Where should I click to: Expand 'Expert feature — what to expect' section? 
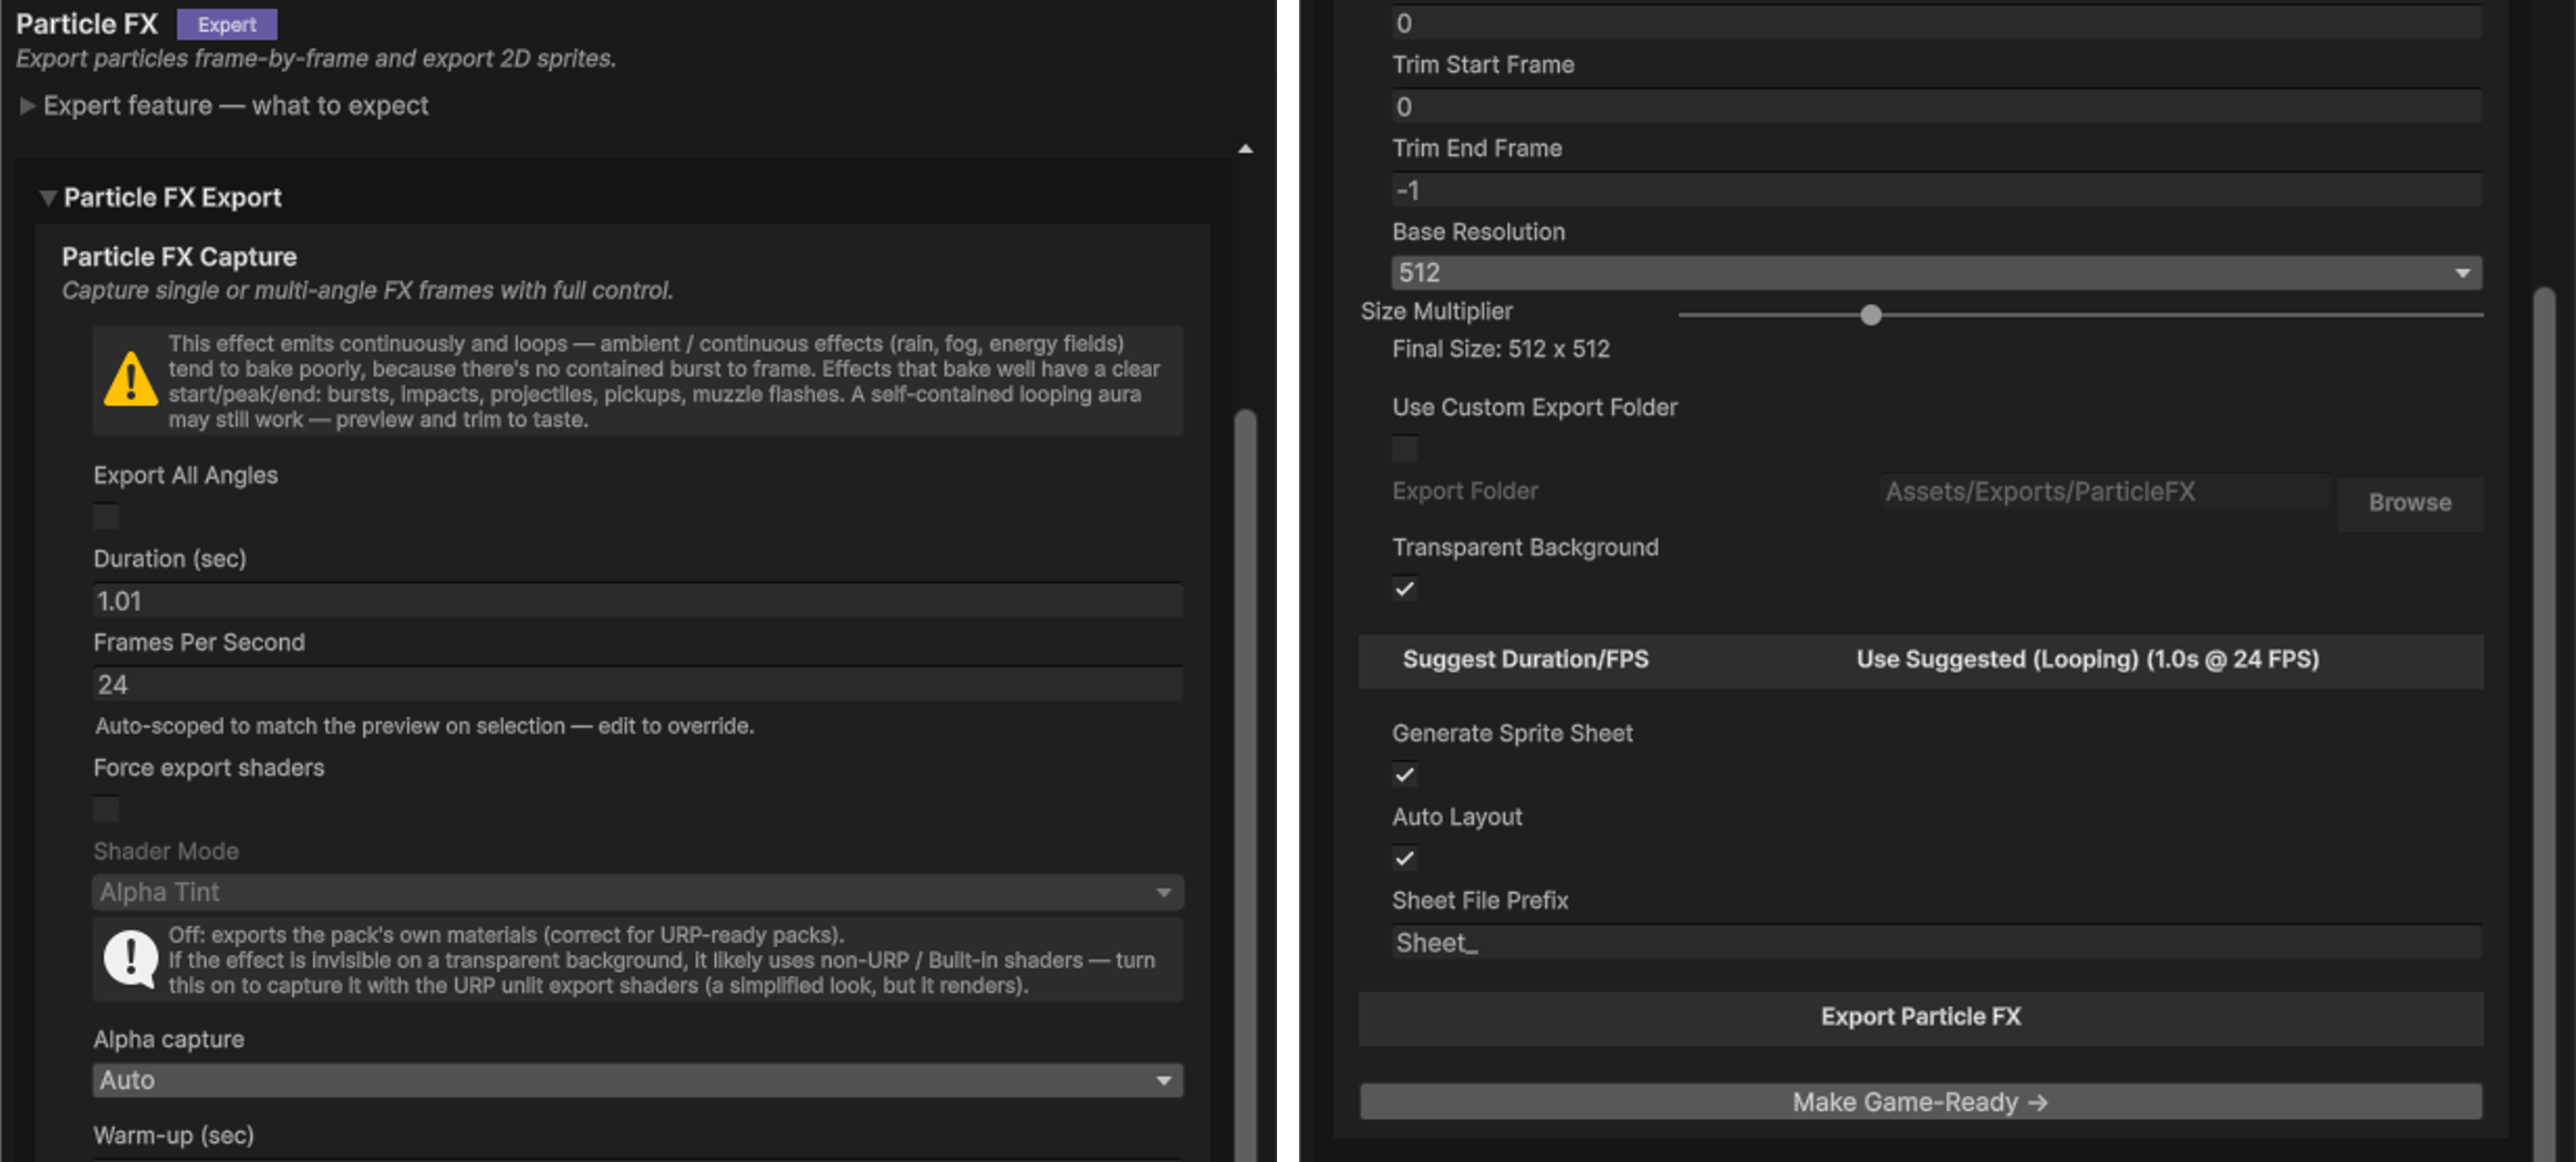coord(225,105)
